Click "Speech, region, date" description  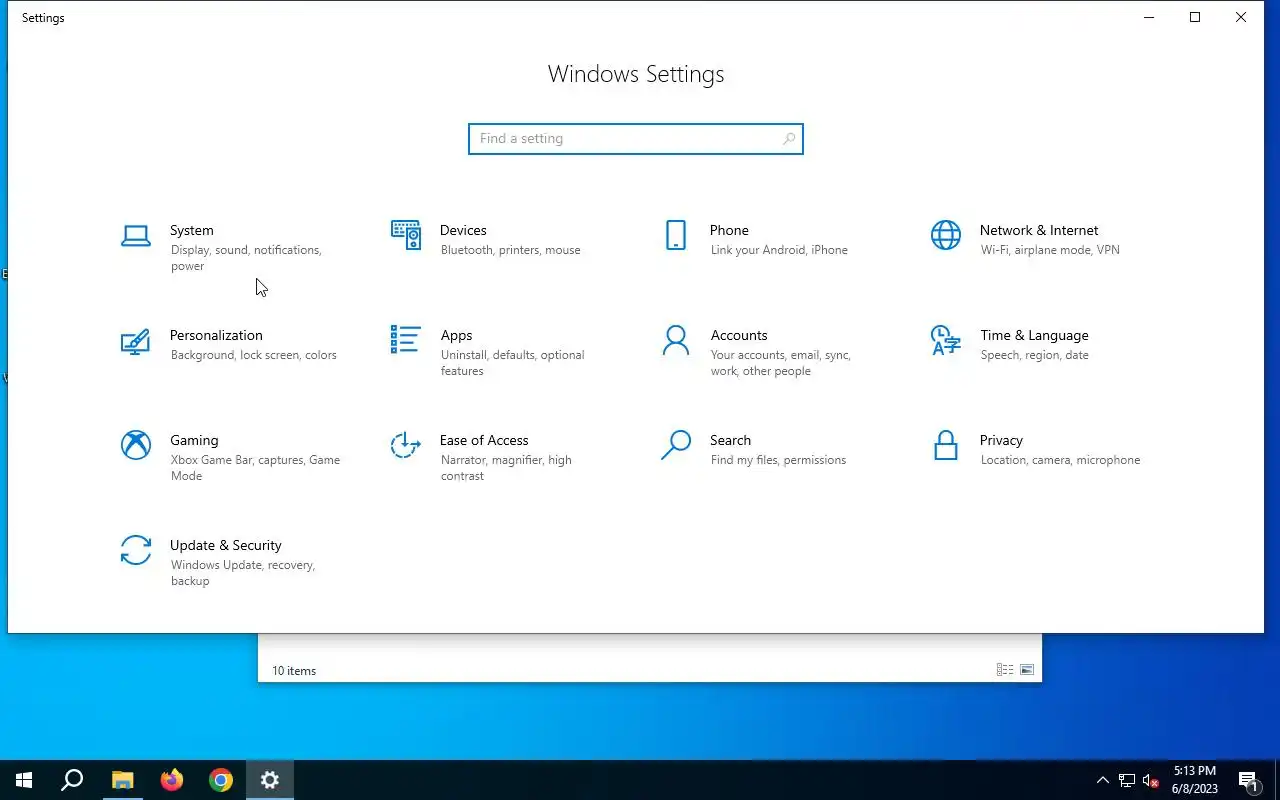coord(1035,355)
